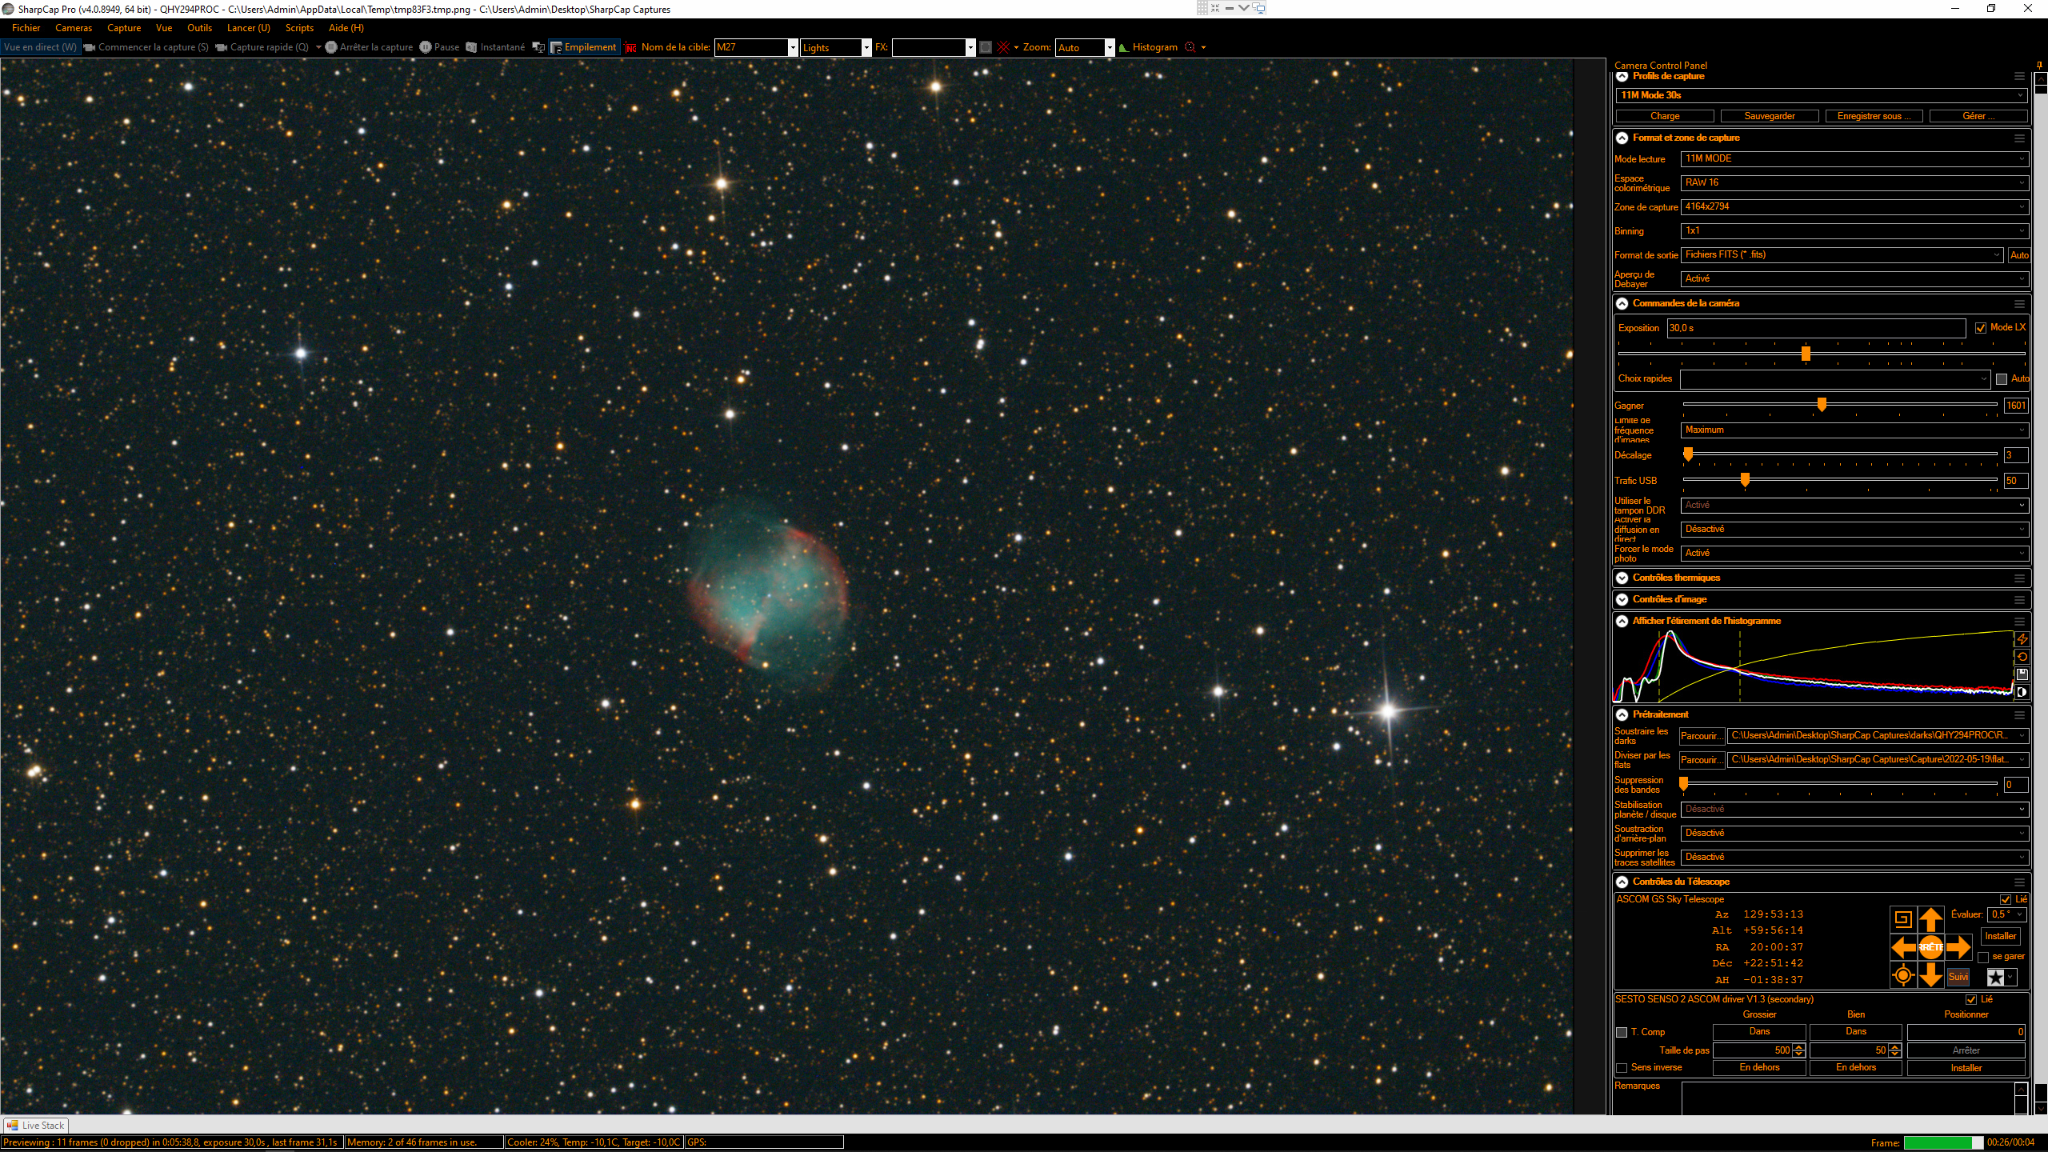The width and height of the screenshot is (2048, 1152).
Task: Click the telescope move down arrow
Action: (1930, 975)
